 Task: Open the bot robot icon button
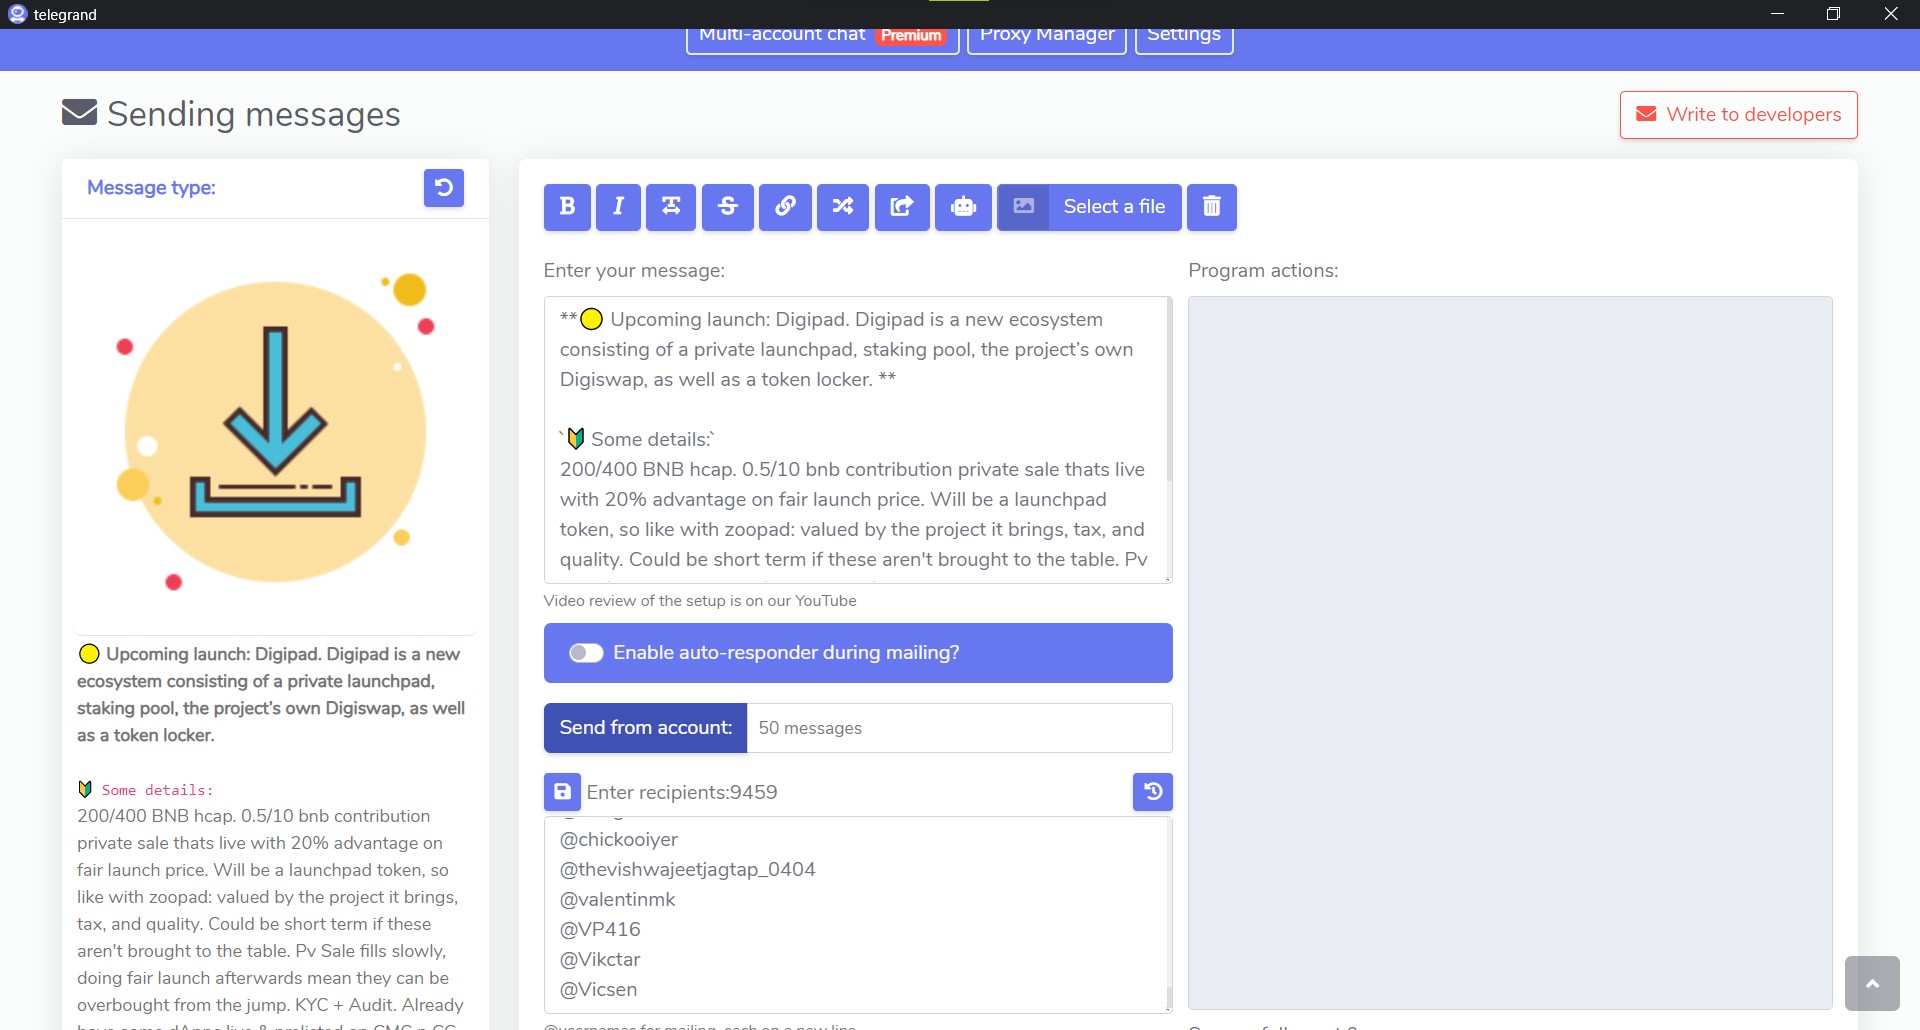[963, 207]
